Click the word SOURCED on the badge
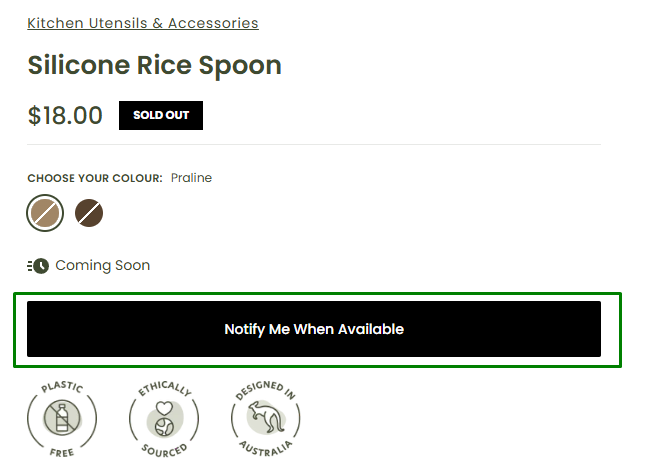Image resolution: width=646 pixels, height=465 pixels. pyautogui.click(x=164, y=450)
